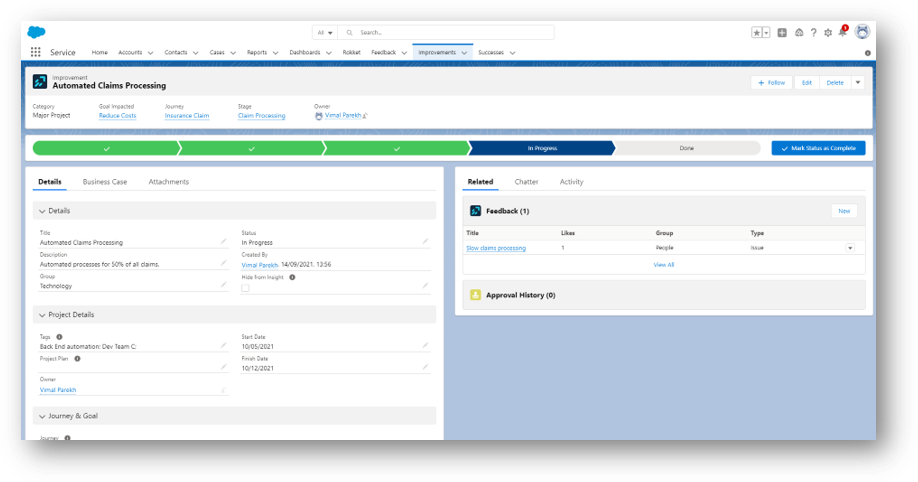The image size is (918, 482).
Task: Open the Setup gear icon
Action: point(828,33)
